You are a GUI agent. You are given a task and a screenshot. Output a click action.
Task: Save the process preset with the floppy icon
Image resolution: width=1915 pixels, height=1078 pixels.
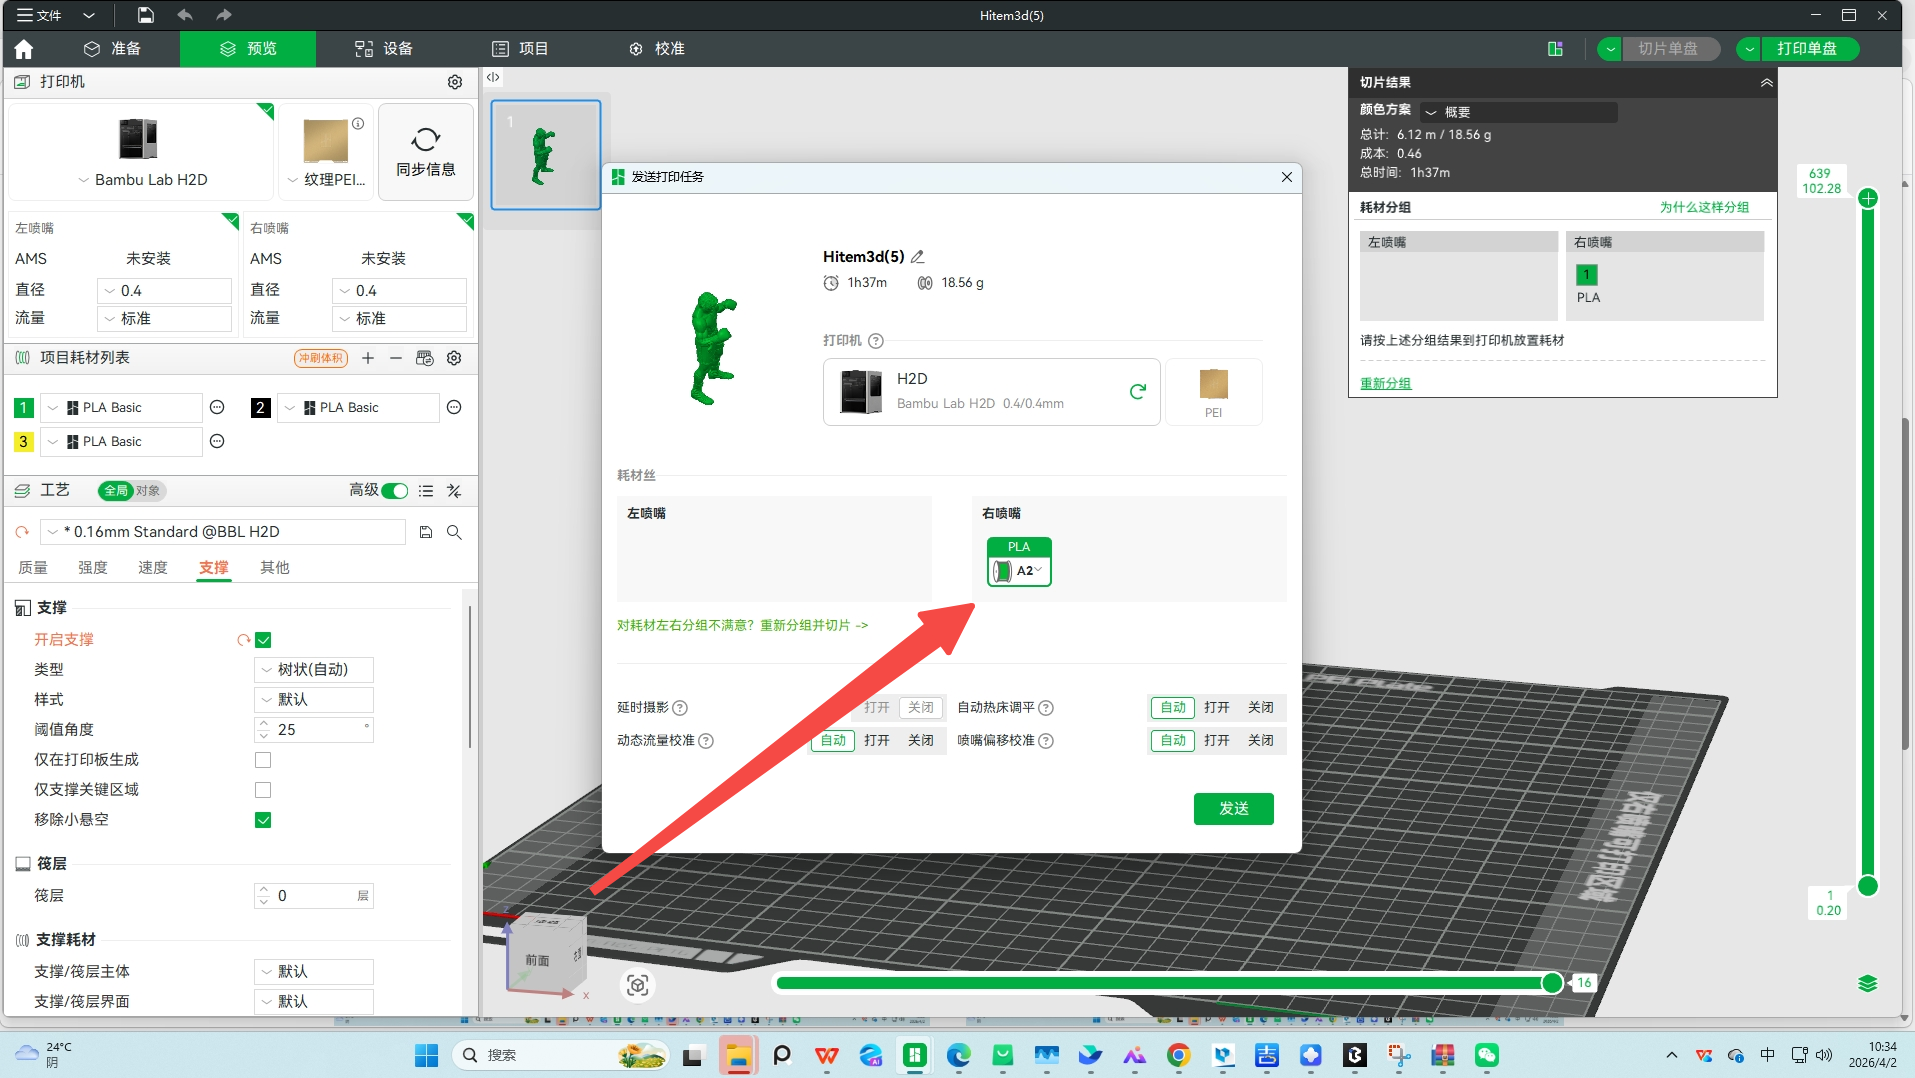[x=425, y=532]
